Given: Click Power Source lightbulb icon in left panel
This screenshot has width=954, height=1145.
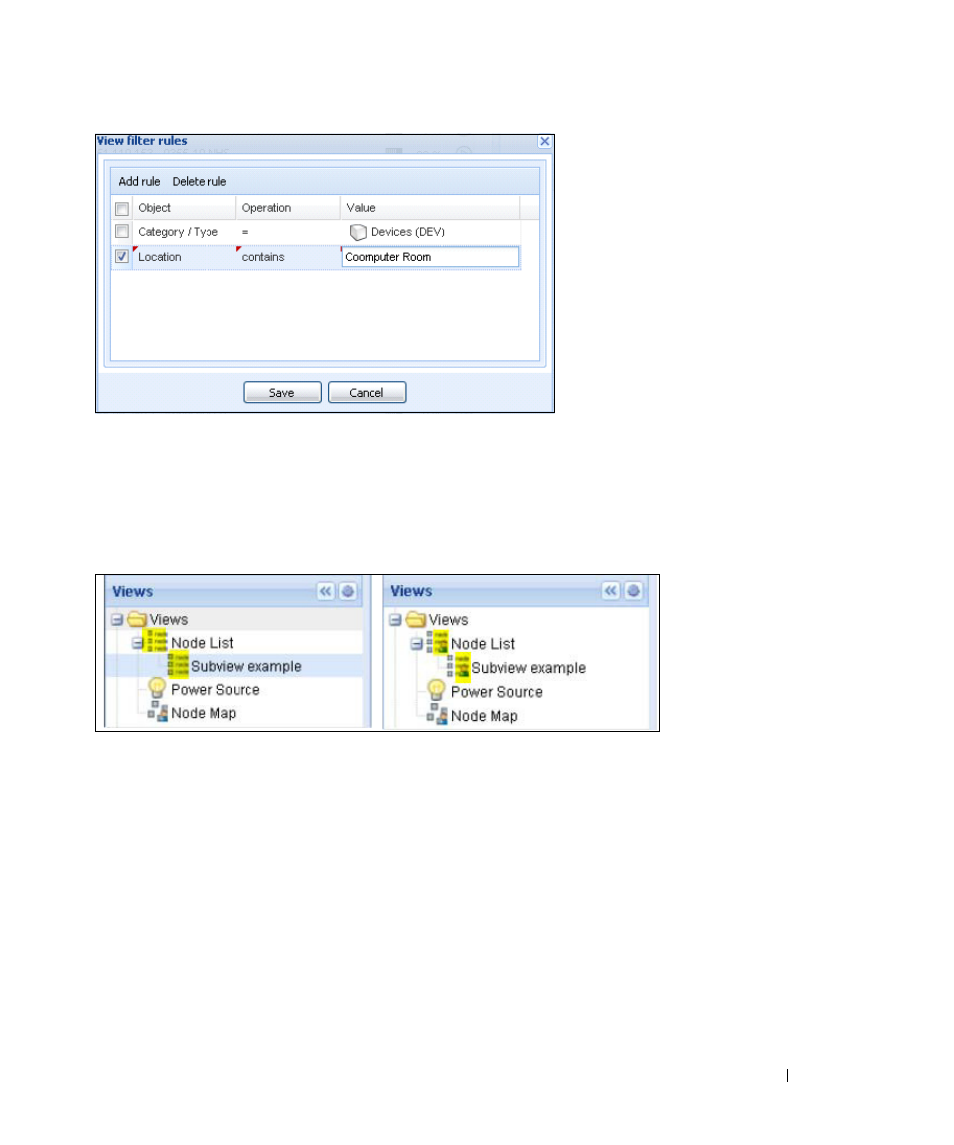Looking at the screenshot, I should point(157,688).
